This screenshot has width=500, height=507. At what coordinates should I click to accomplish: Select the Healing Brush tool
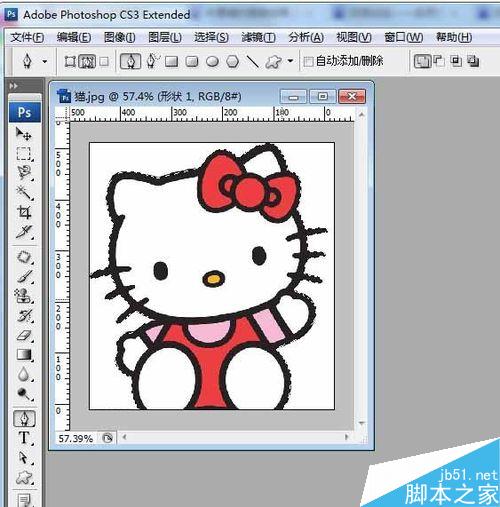click(24, 257)
